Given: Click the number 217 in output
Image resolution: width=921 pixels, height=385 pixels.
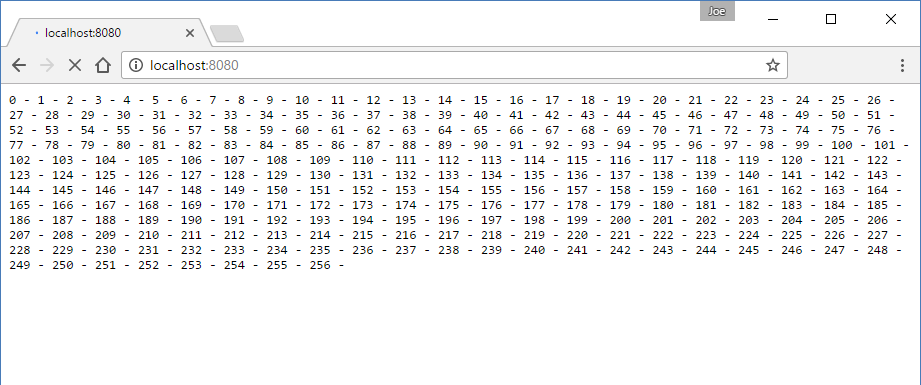Looking at the screenshot, I should point(449,235).
